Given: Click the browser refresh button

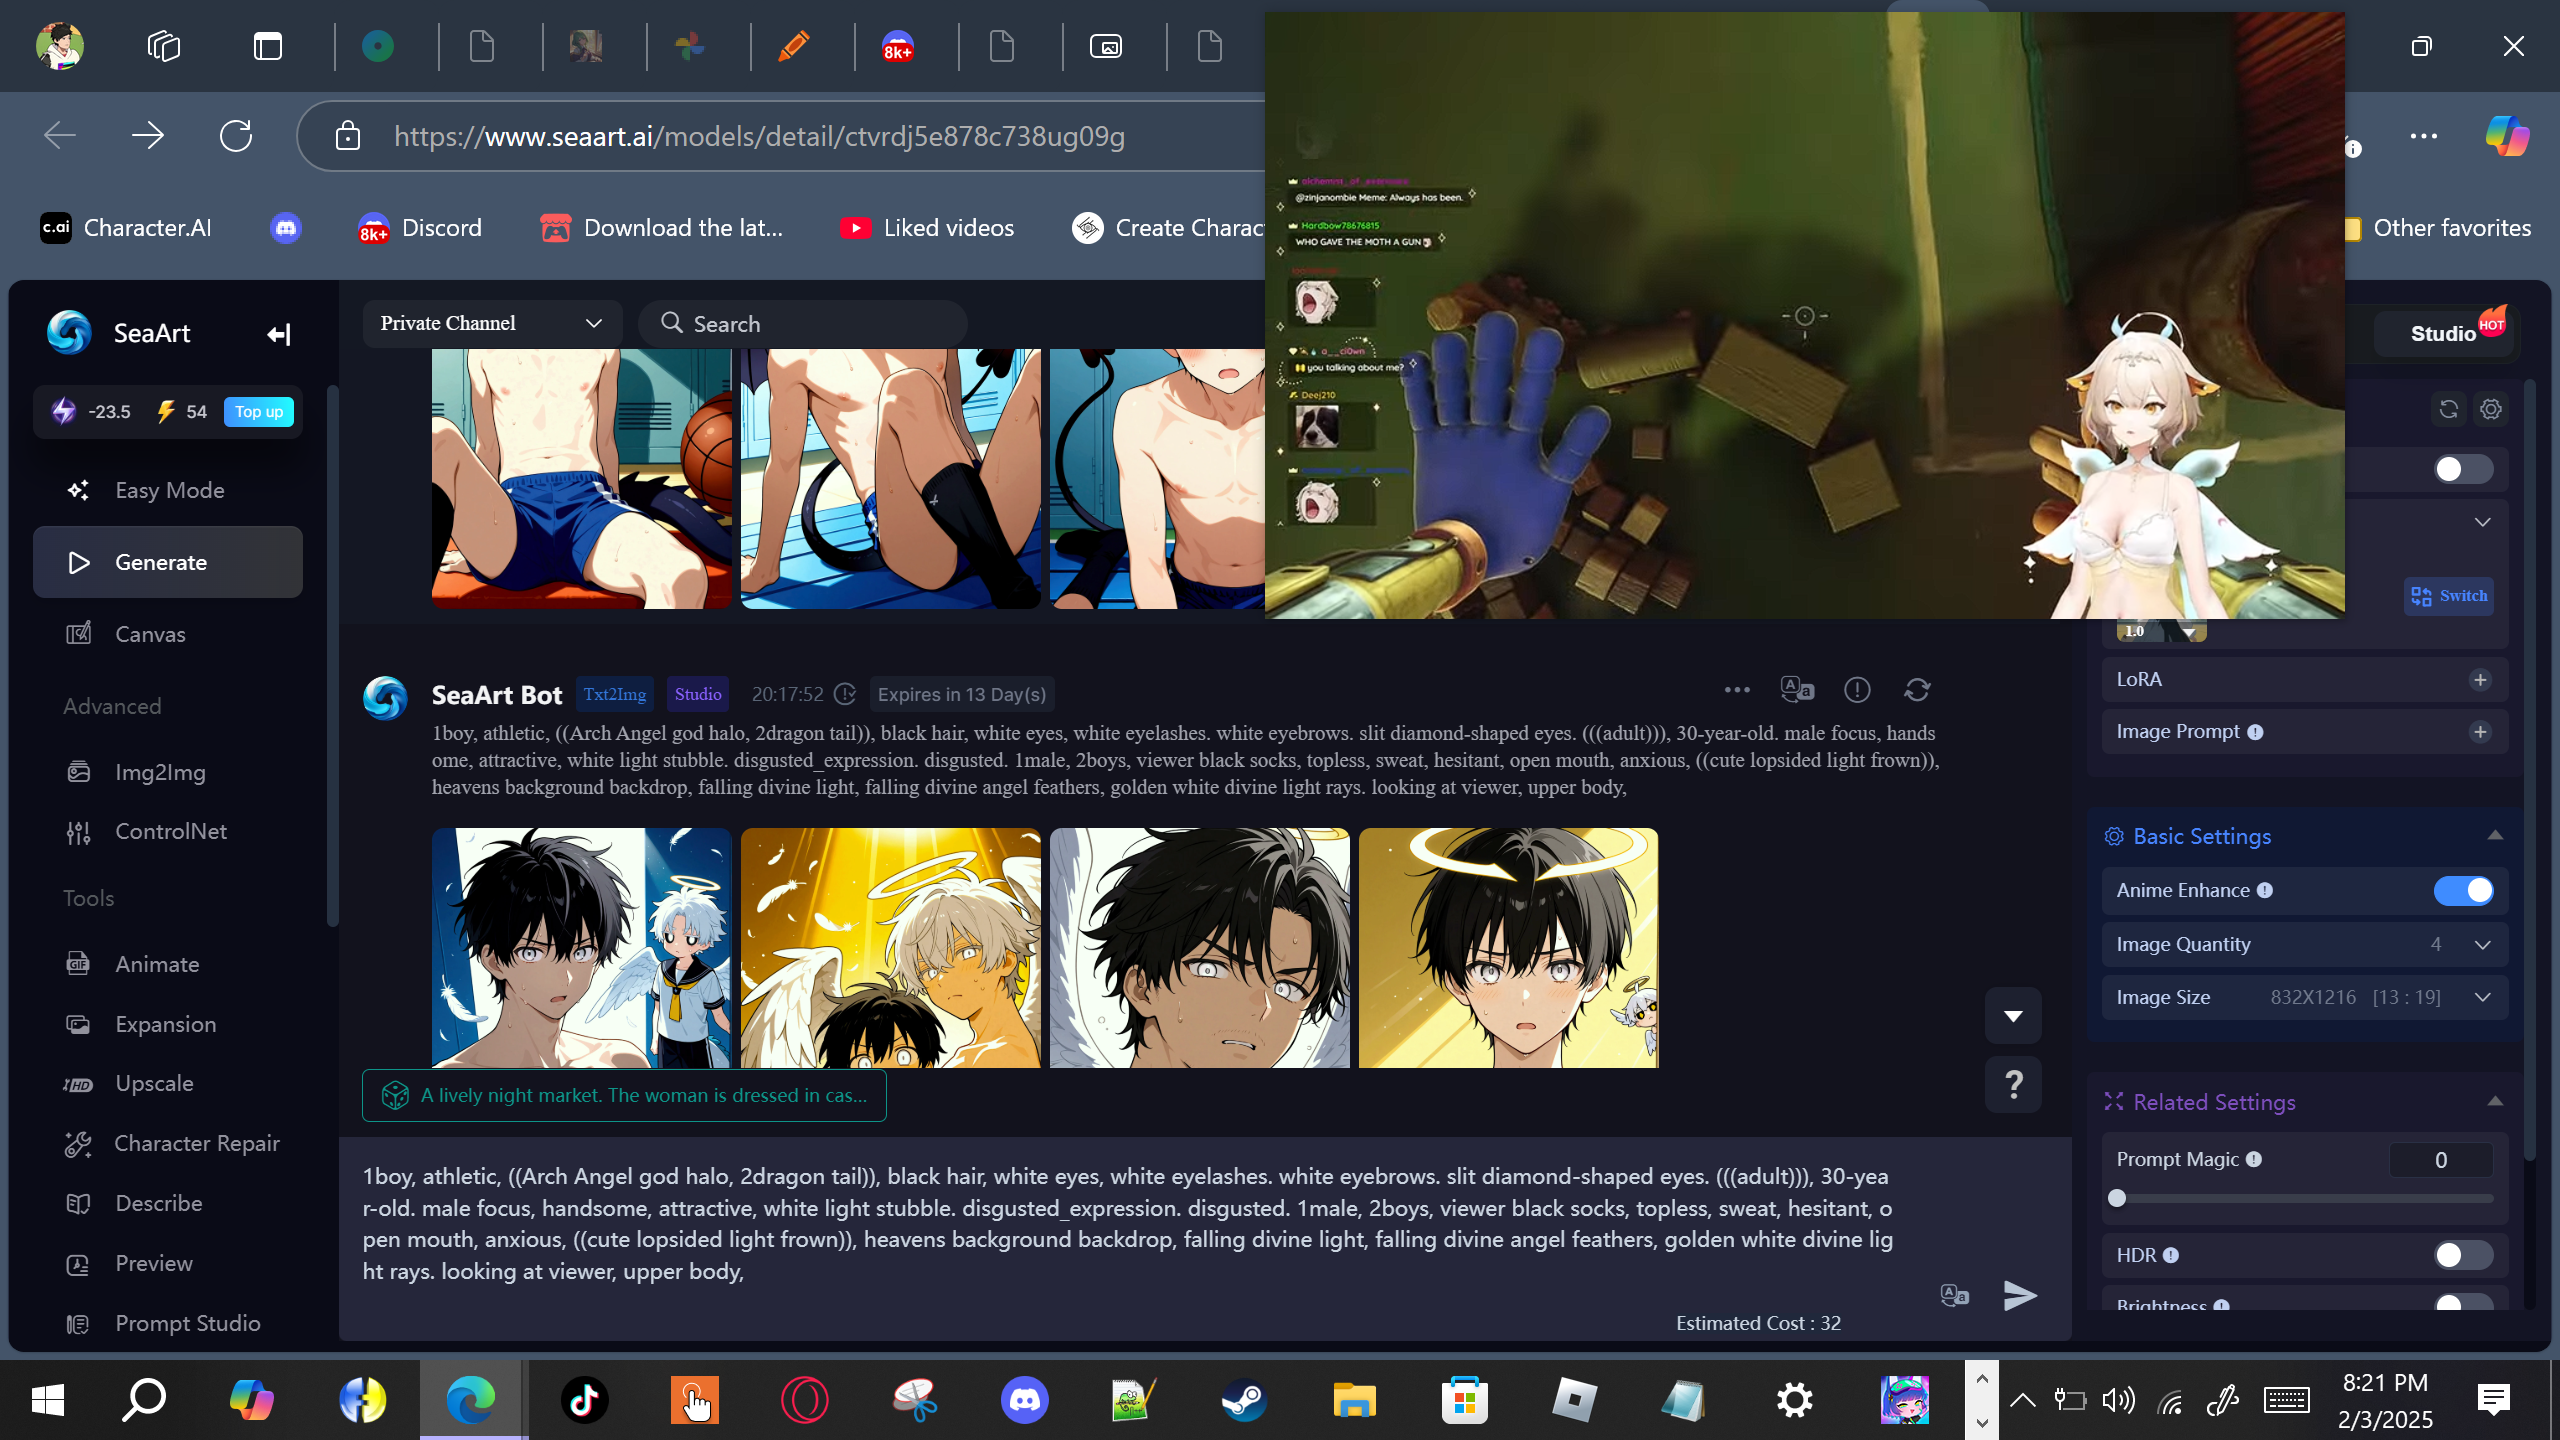Looking at the screenshot, I should tap(236, 136).
